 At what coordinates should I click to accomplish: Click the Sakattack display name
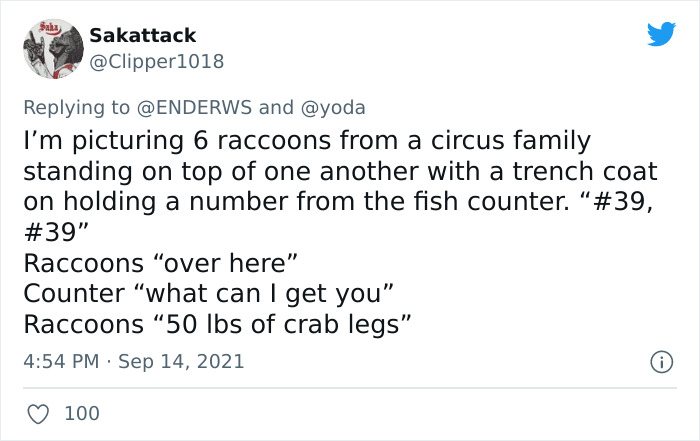click(x=142, y=35)
